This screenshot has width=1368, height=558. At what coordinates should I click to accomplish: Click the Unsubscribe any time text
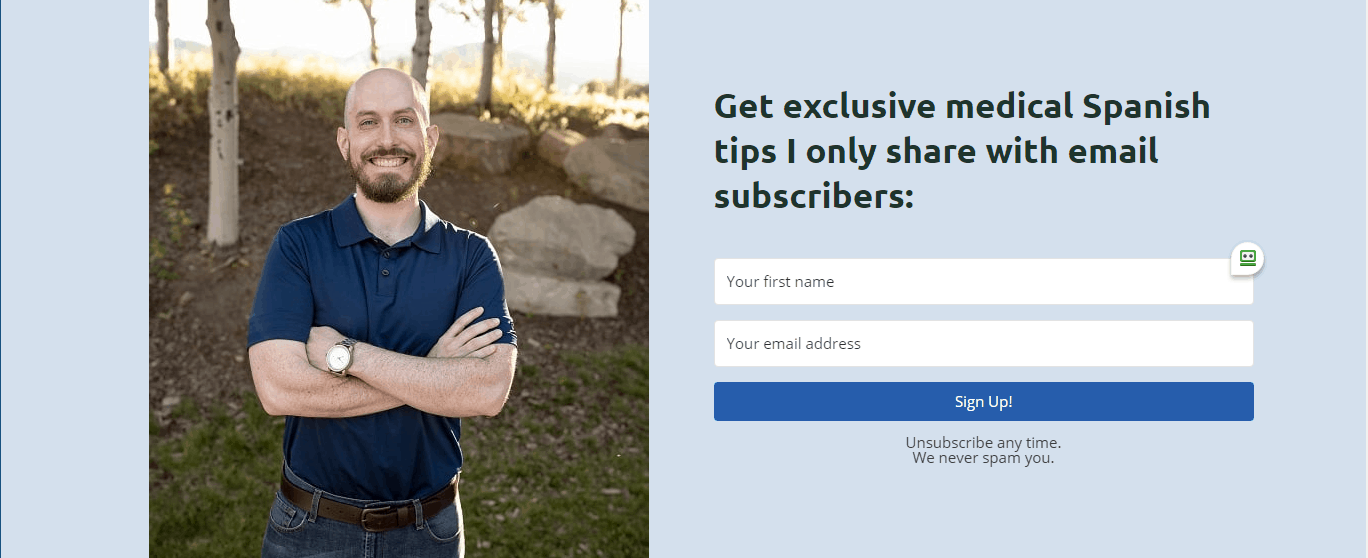point(983,442)
